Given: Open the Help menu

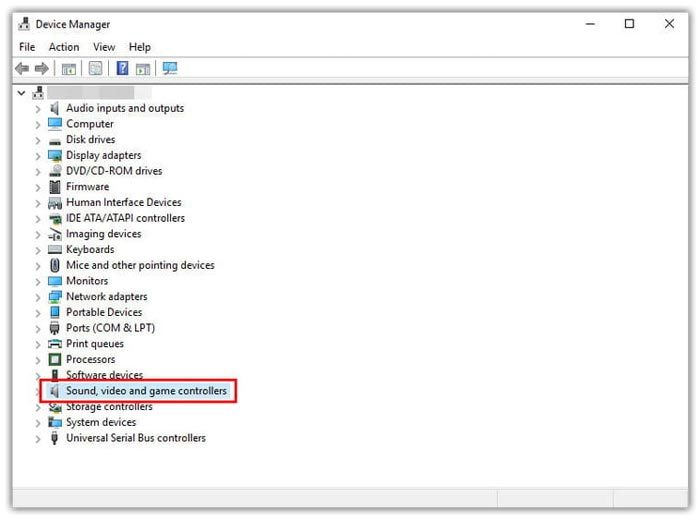Looking at the screenshot, I should point(140,47).
